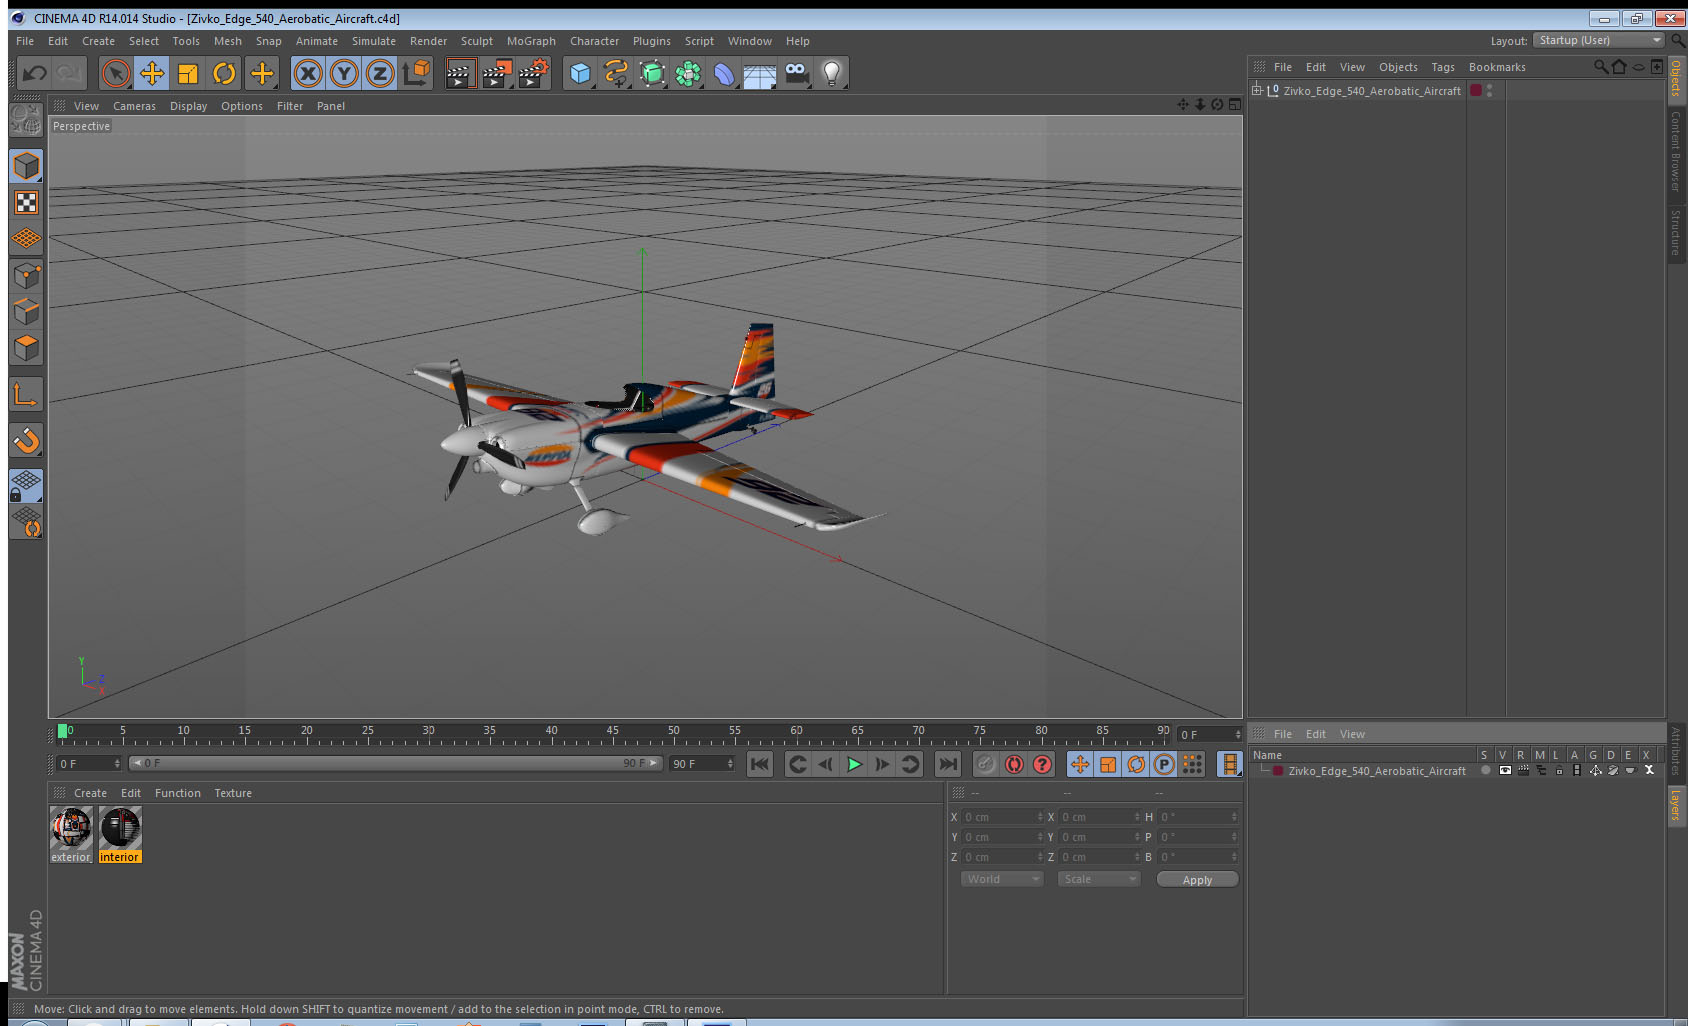Open the Layout Startup dropdown
1688x1026 pixels.
(x=1599, y=40)
